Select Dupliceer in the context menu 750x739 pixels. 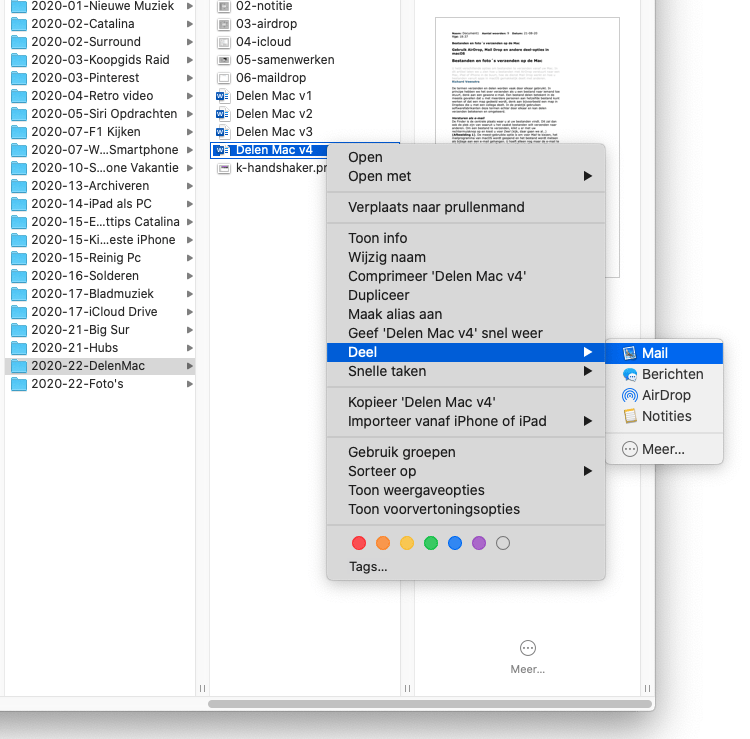(x=466, y=296)
